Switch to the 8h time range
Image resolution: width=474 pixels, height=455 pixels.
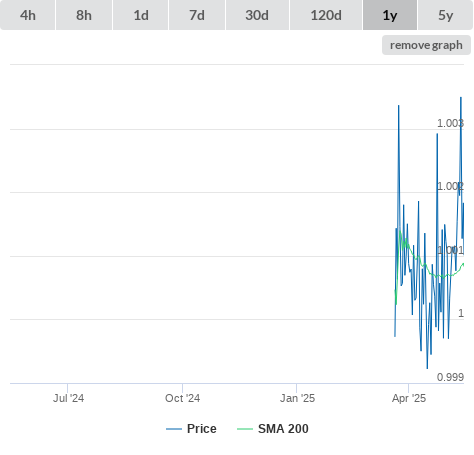84,15
